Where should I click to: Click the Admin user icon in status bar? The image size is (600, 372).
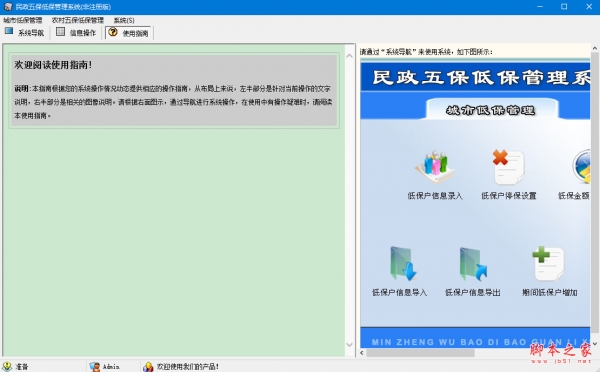(x=95, y=366)
